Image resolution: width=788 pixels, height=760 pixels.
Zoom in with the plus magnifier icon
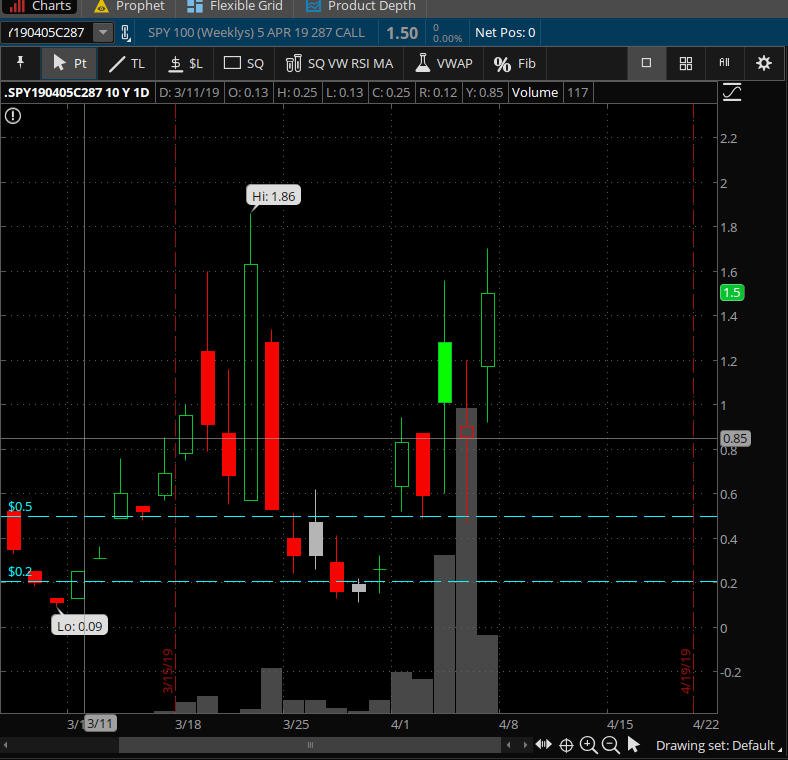pyautogui.click(x=588, y=745)
